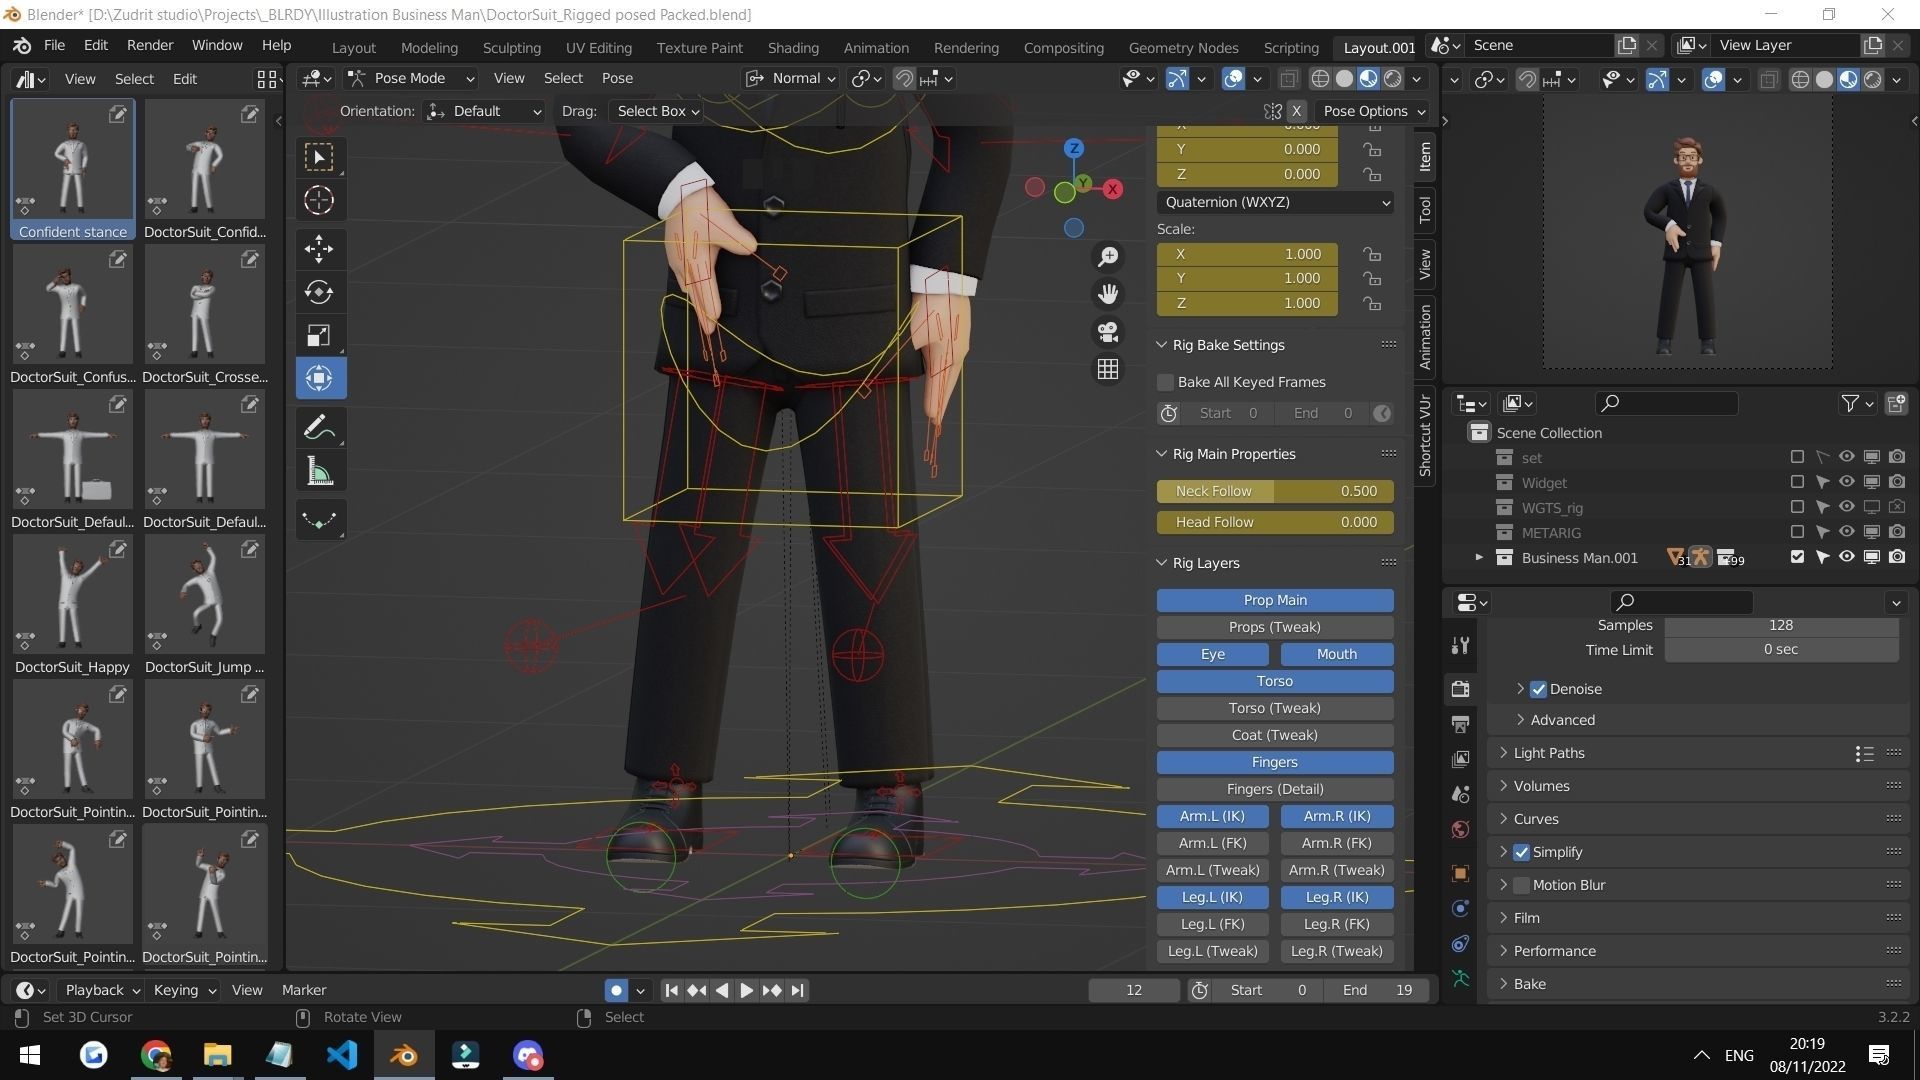Viewport: 1920px width, 1080px height.
Task: Toggle the Prop Main layer button
Action: click(x=1275, y=600)
